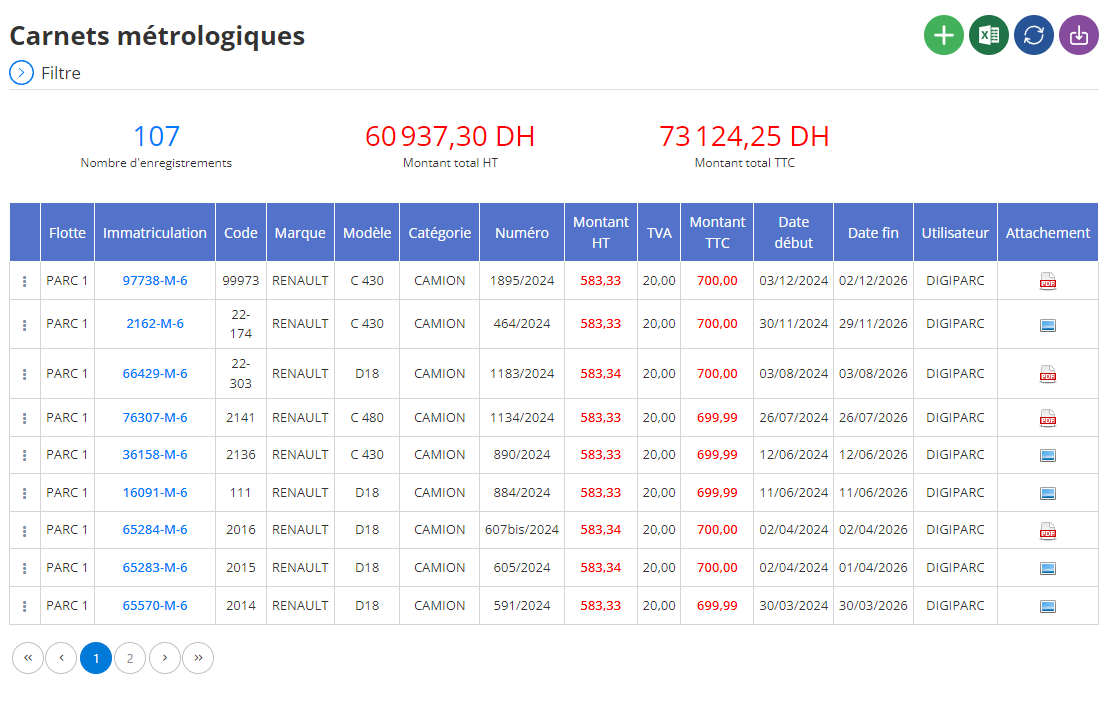Open the row actions menu for 97738-M-6
1109x701 pixels.
click(x=25, y=282)
